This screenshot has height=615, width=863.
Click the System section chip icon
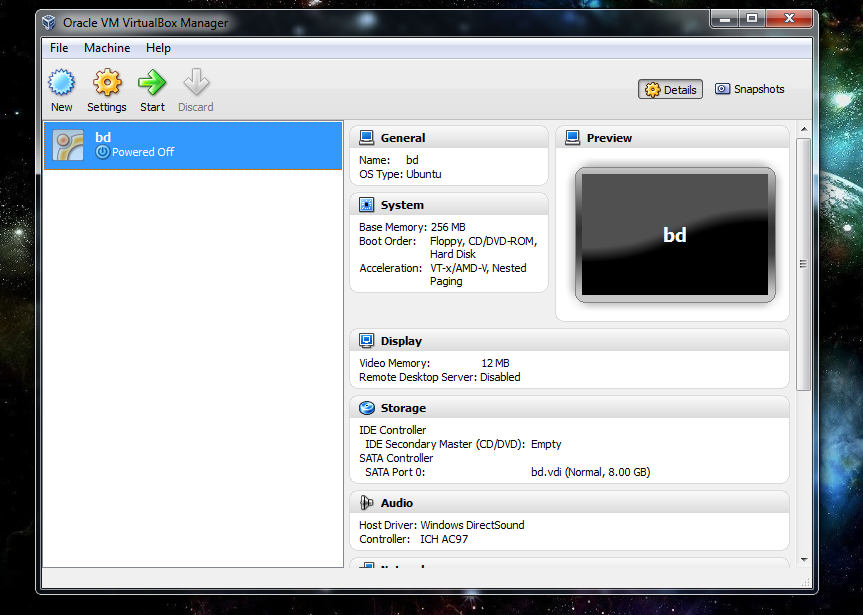[x=367, y=205]
